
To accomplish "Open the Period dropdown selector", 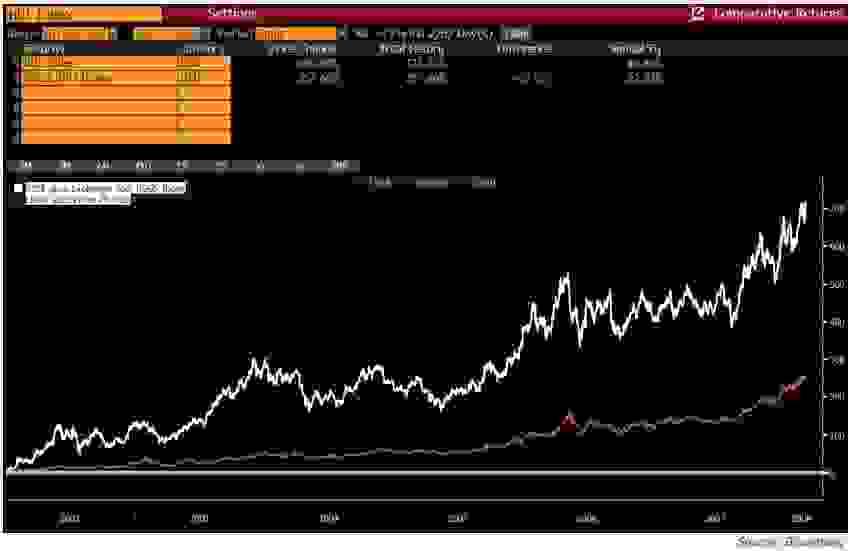I will 295,34.
